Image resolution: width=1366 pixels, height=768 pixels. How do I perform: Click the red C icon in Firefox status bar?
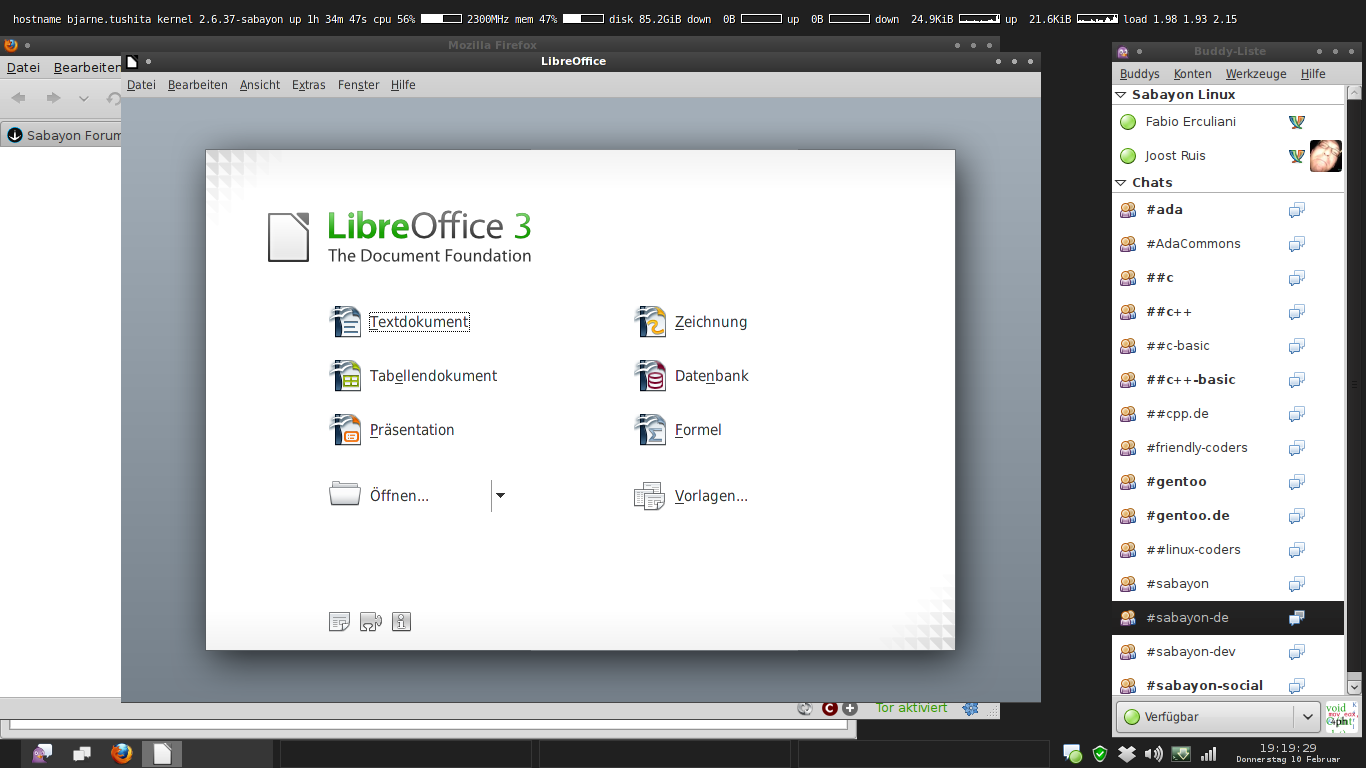pos(829,708)
